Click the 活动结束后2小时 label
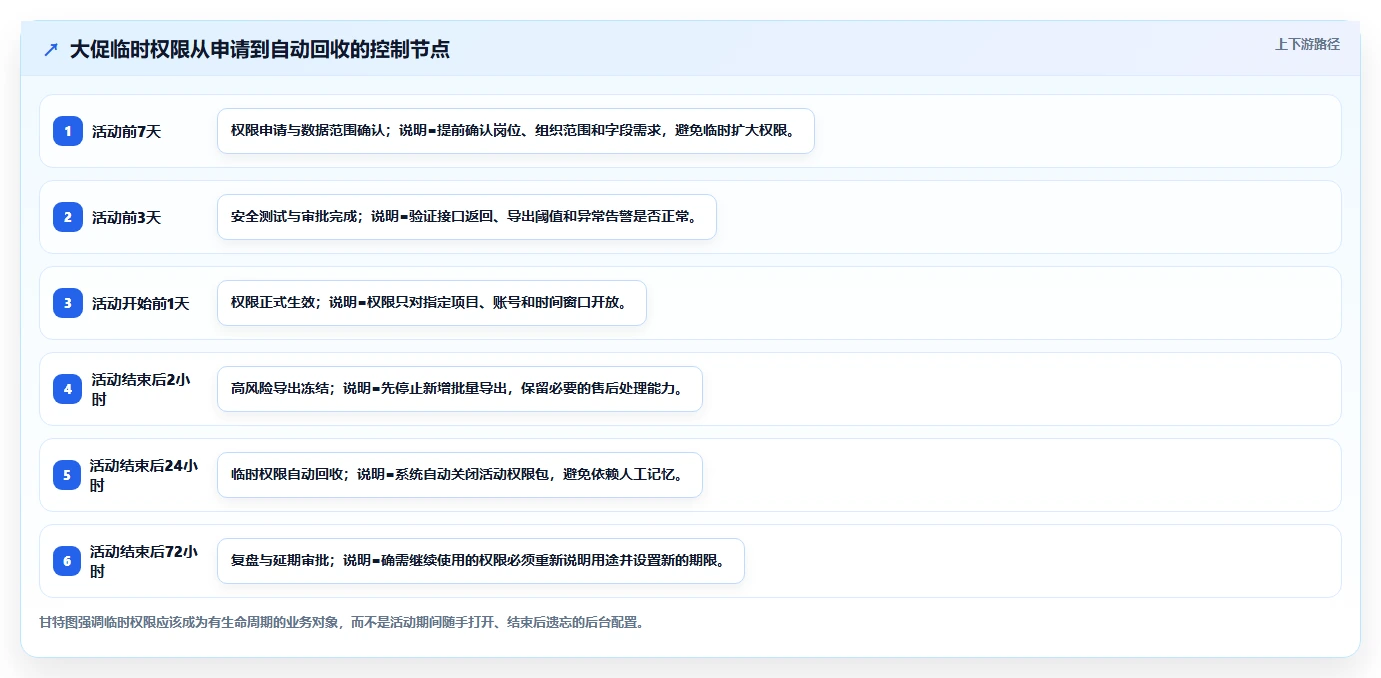 pos(141,389)
